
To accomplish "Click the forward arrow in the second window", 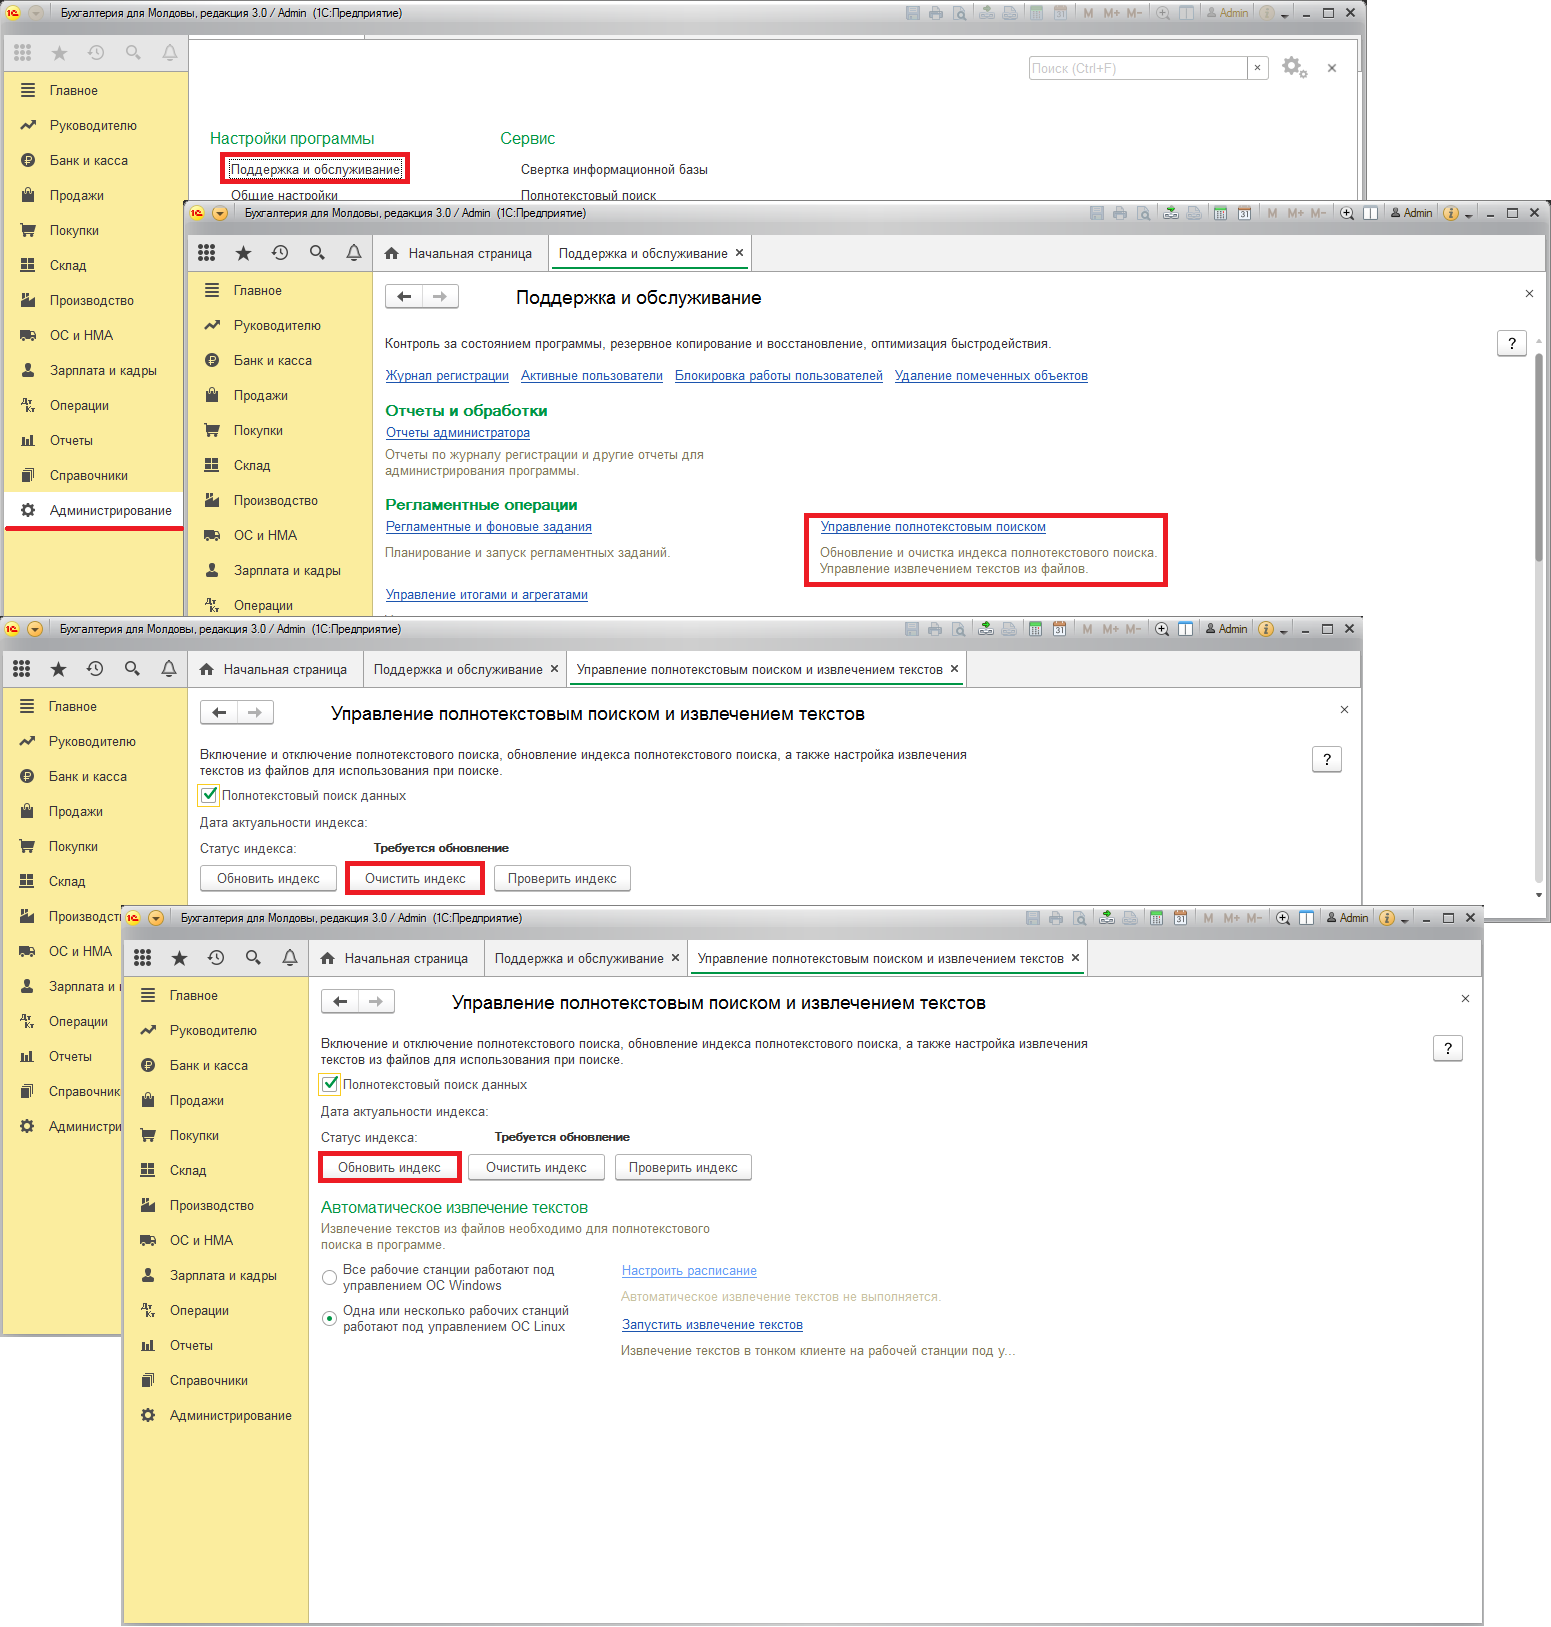I will click(440, 296).
